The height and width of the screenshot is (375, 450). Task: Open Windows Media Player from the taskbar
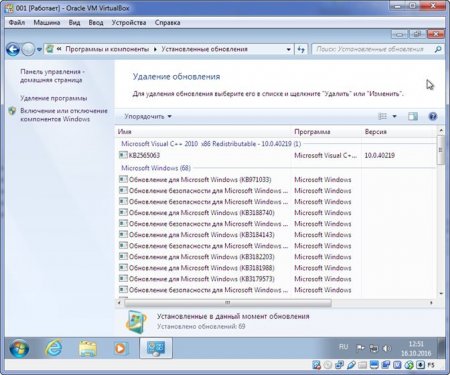click(x=120, y=349)
